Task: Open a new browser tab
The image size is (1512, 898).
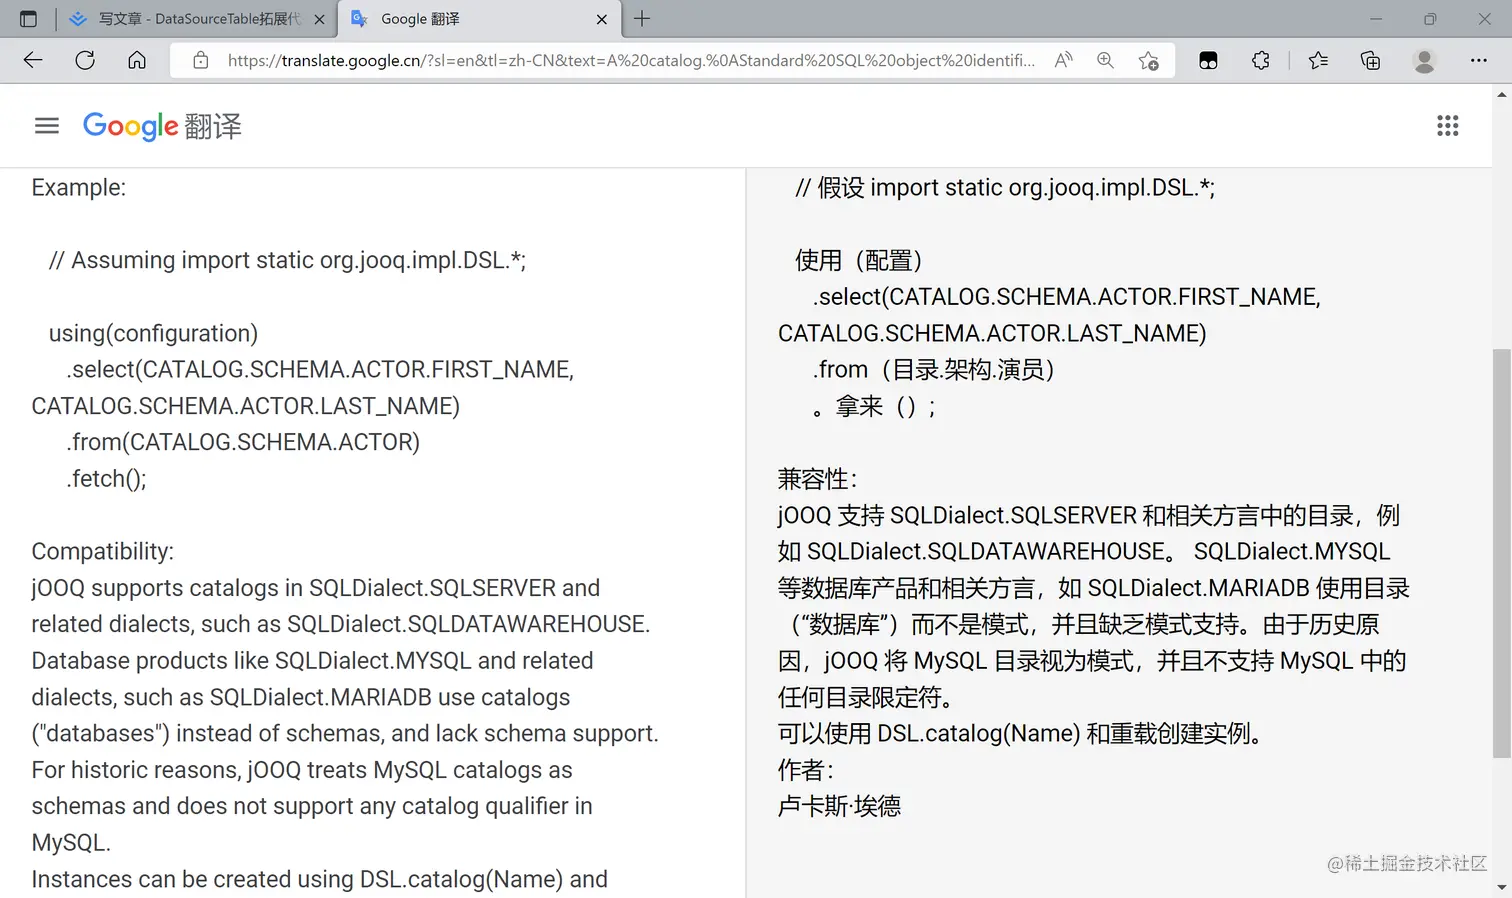Action: tap(642, 19)
